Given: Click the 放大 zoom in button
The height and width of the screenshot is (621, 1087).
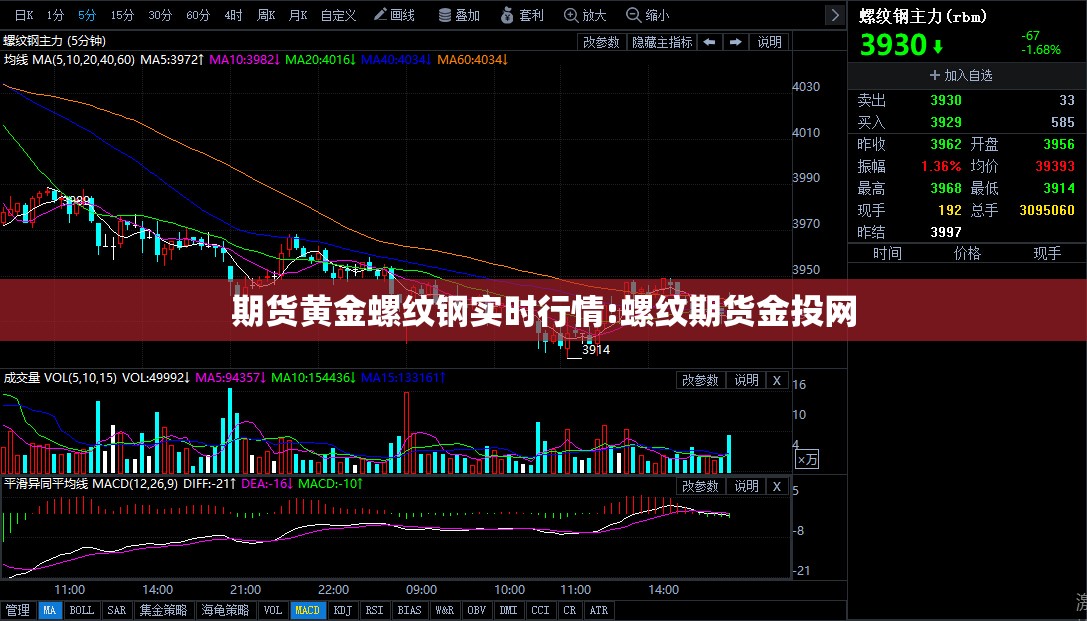Looking at the screenshot, I should 585,15.
